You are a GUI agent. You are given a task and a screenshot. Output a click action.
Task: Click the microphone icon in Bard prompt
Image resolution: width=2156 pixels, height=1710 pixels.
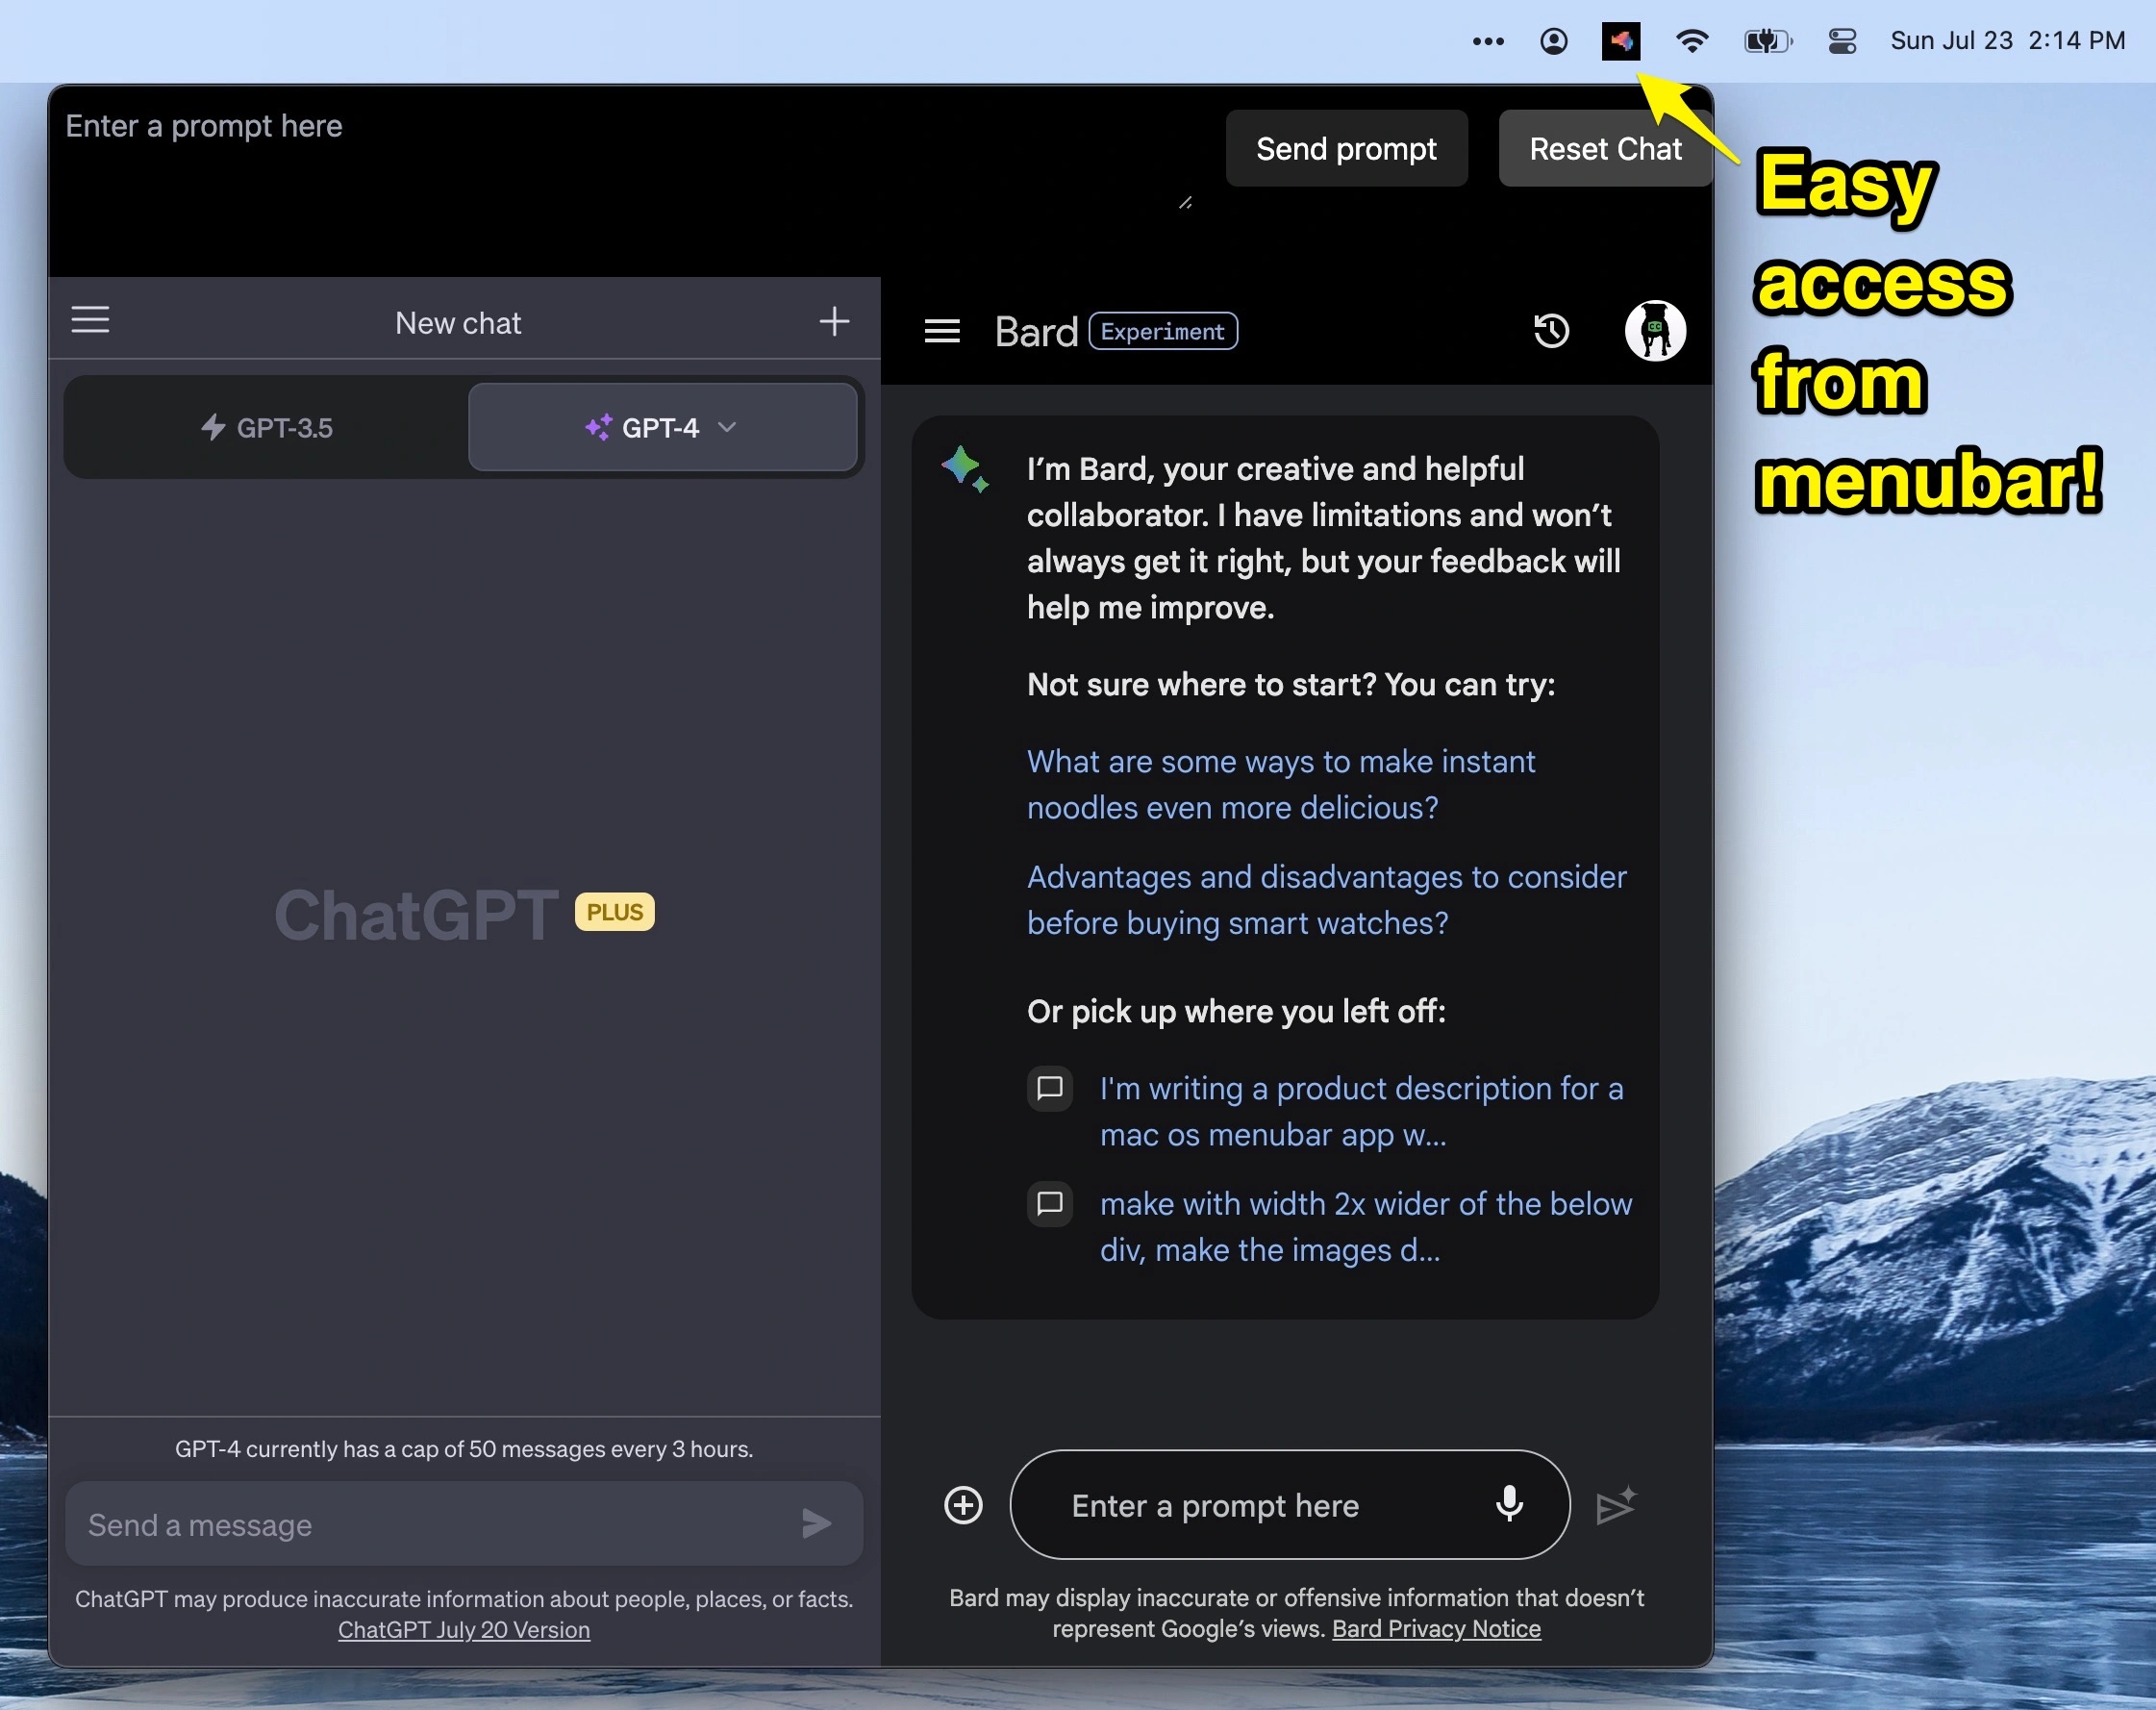(x=1509, y=1504)
